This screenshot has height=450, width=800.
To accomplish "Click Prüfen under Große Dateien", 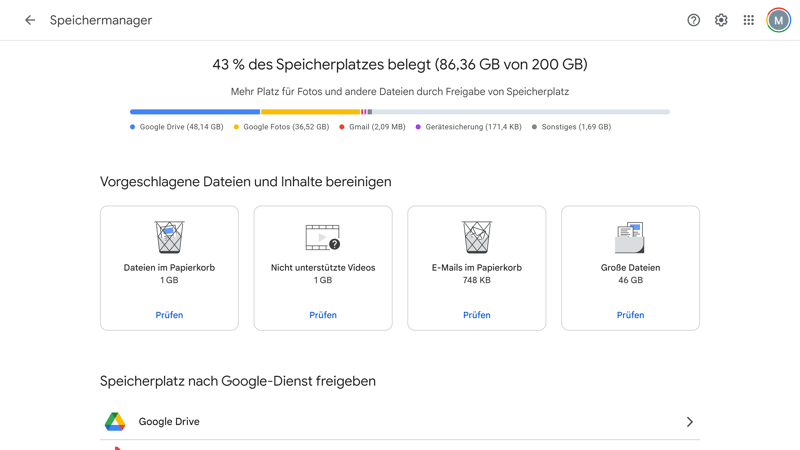I will (x=630, y=315).
